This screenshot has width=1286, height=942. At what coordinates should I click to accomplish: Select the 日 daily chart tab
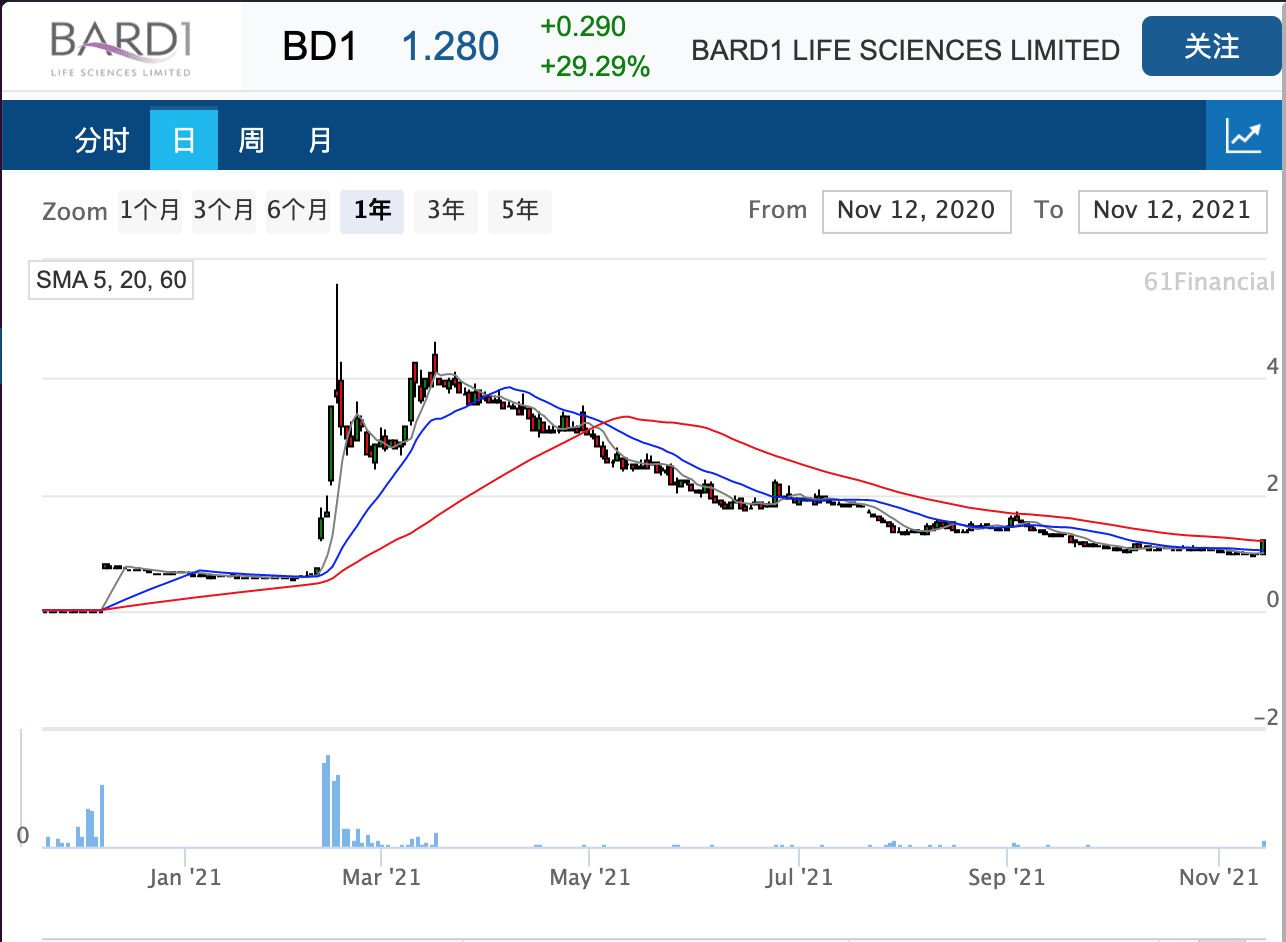tap(184, 140)
